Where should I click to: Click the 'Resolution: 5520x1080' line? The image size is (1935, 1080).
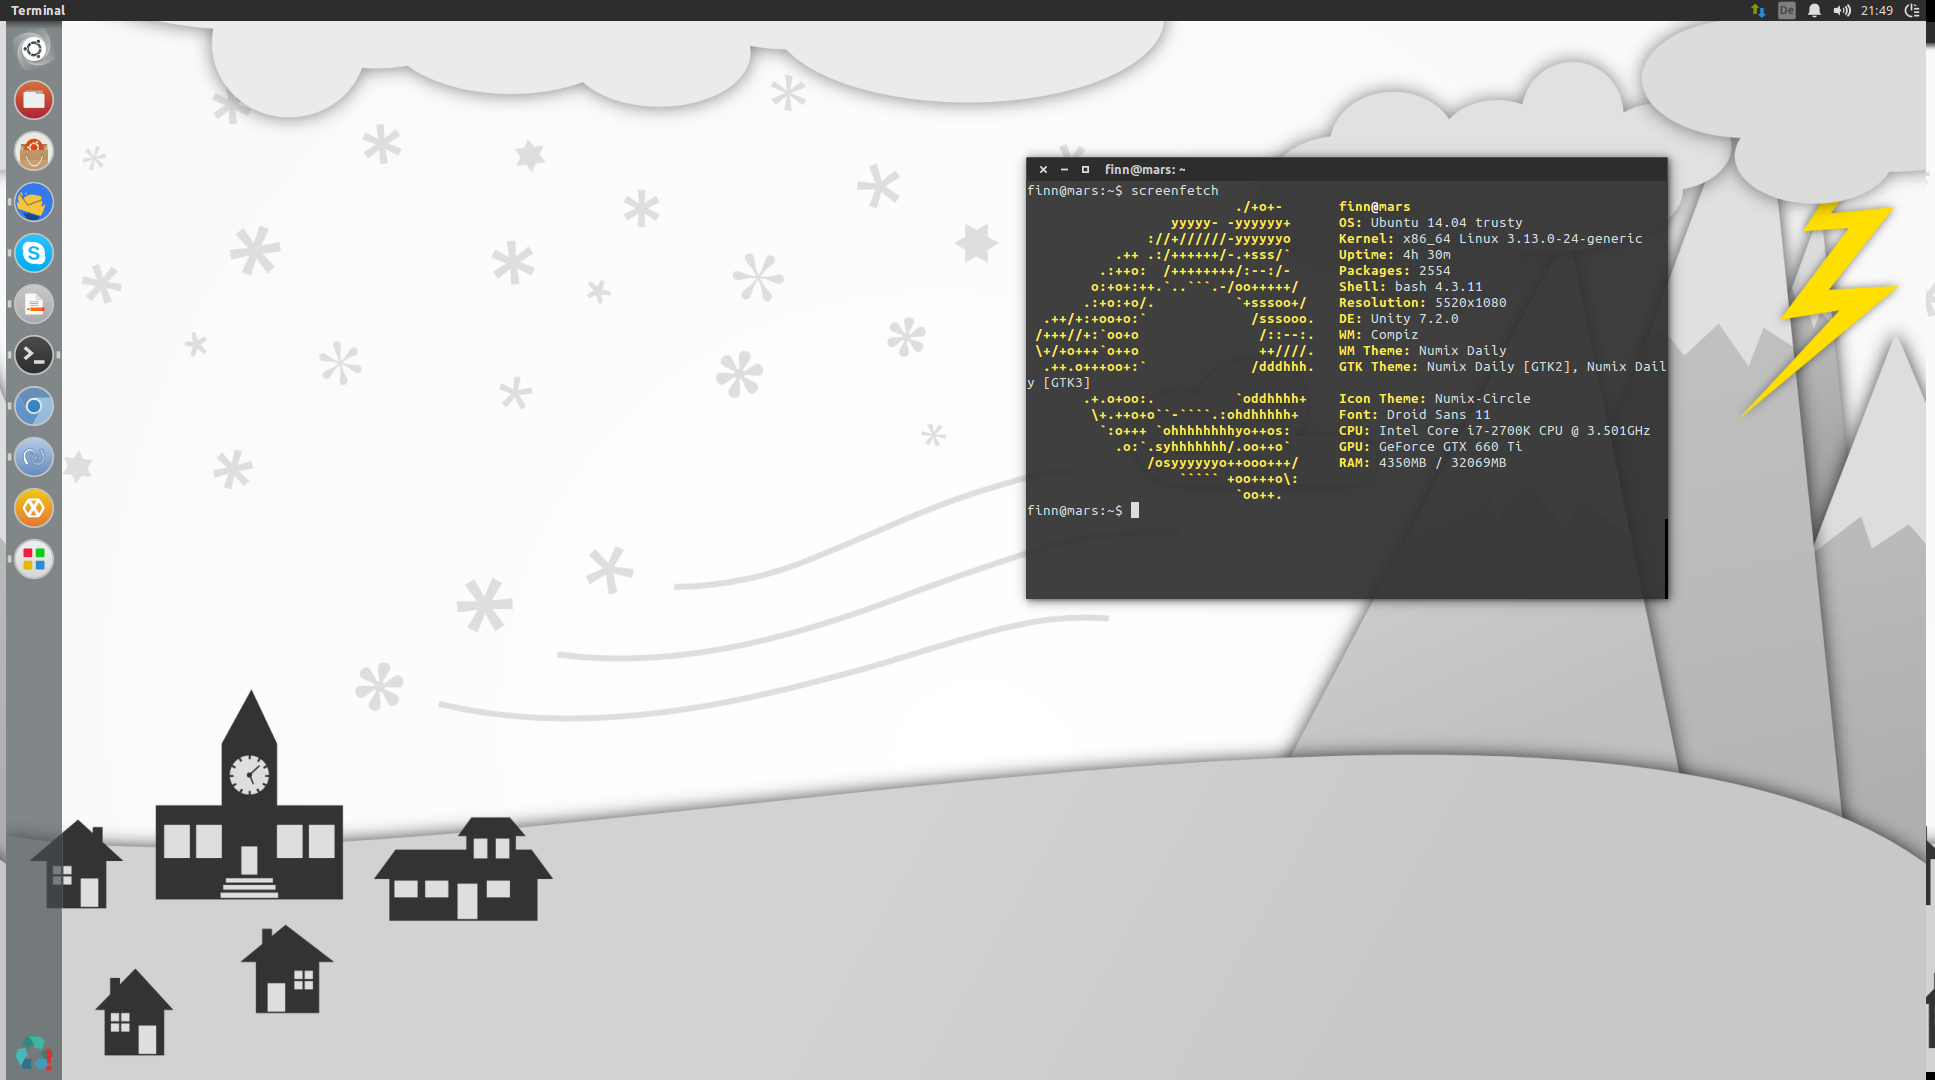1422,302
